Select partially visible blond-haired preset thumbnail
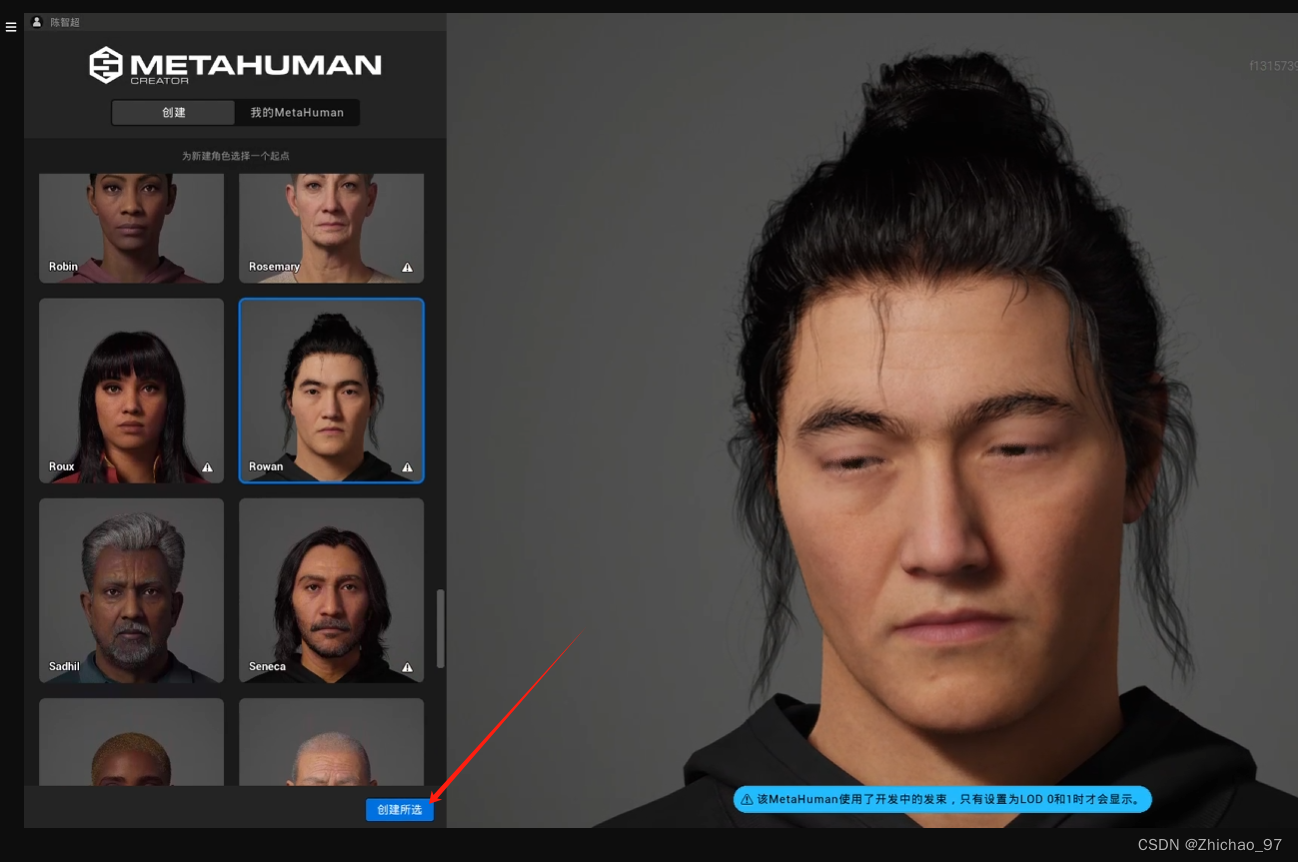Image resolution: width=1298 pixels, height=862 pixels. point(131,742)
